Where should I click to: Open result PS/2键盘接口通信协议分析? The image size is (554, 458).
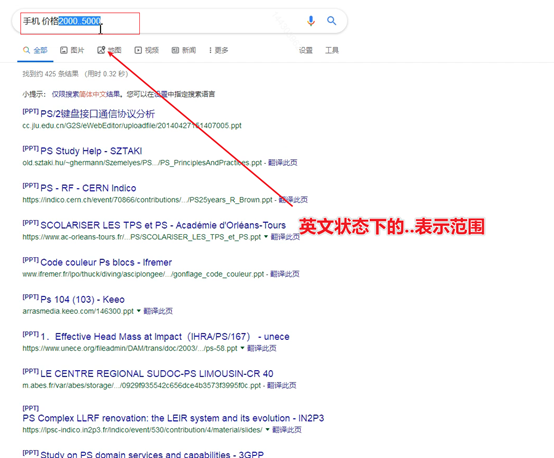click(x=98, y=114)
